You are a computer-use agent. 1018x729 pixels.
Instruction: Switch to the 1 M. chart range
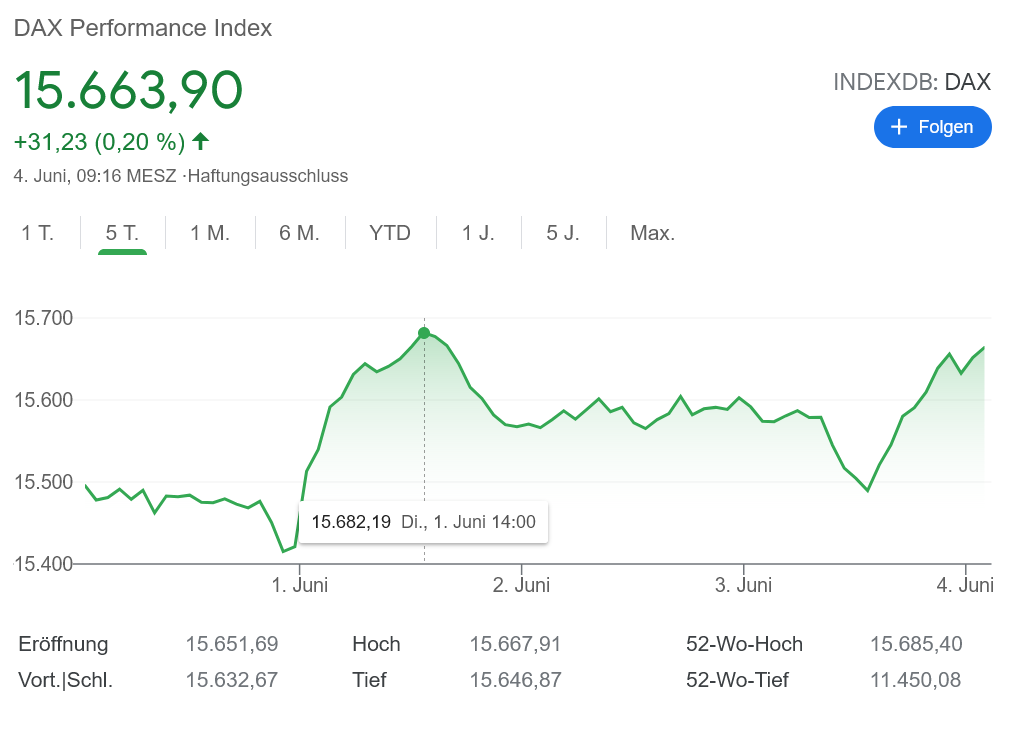(x=210, y=233)
